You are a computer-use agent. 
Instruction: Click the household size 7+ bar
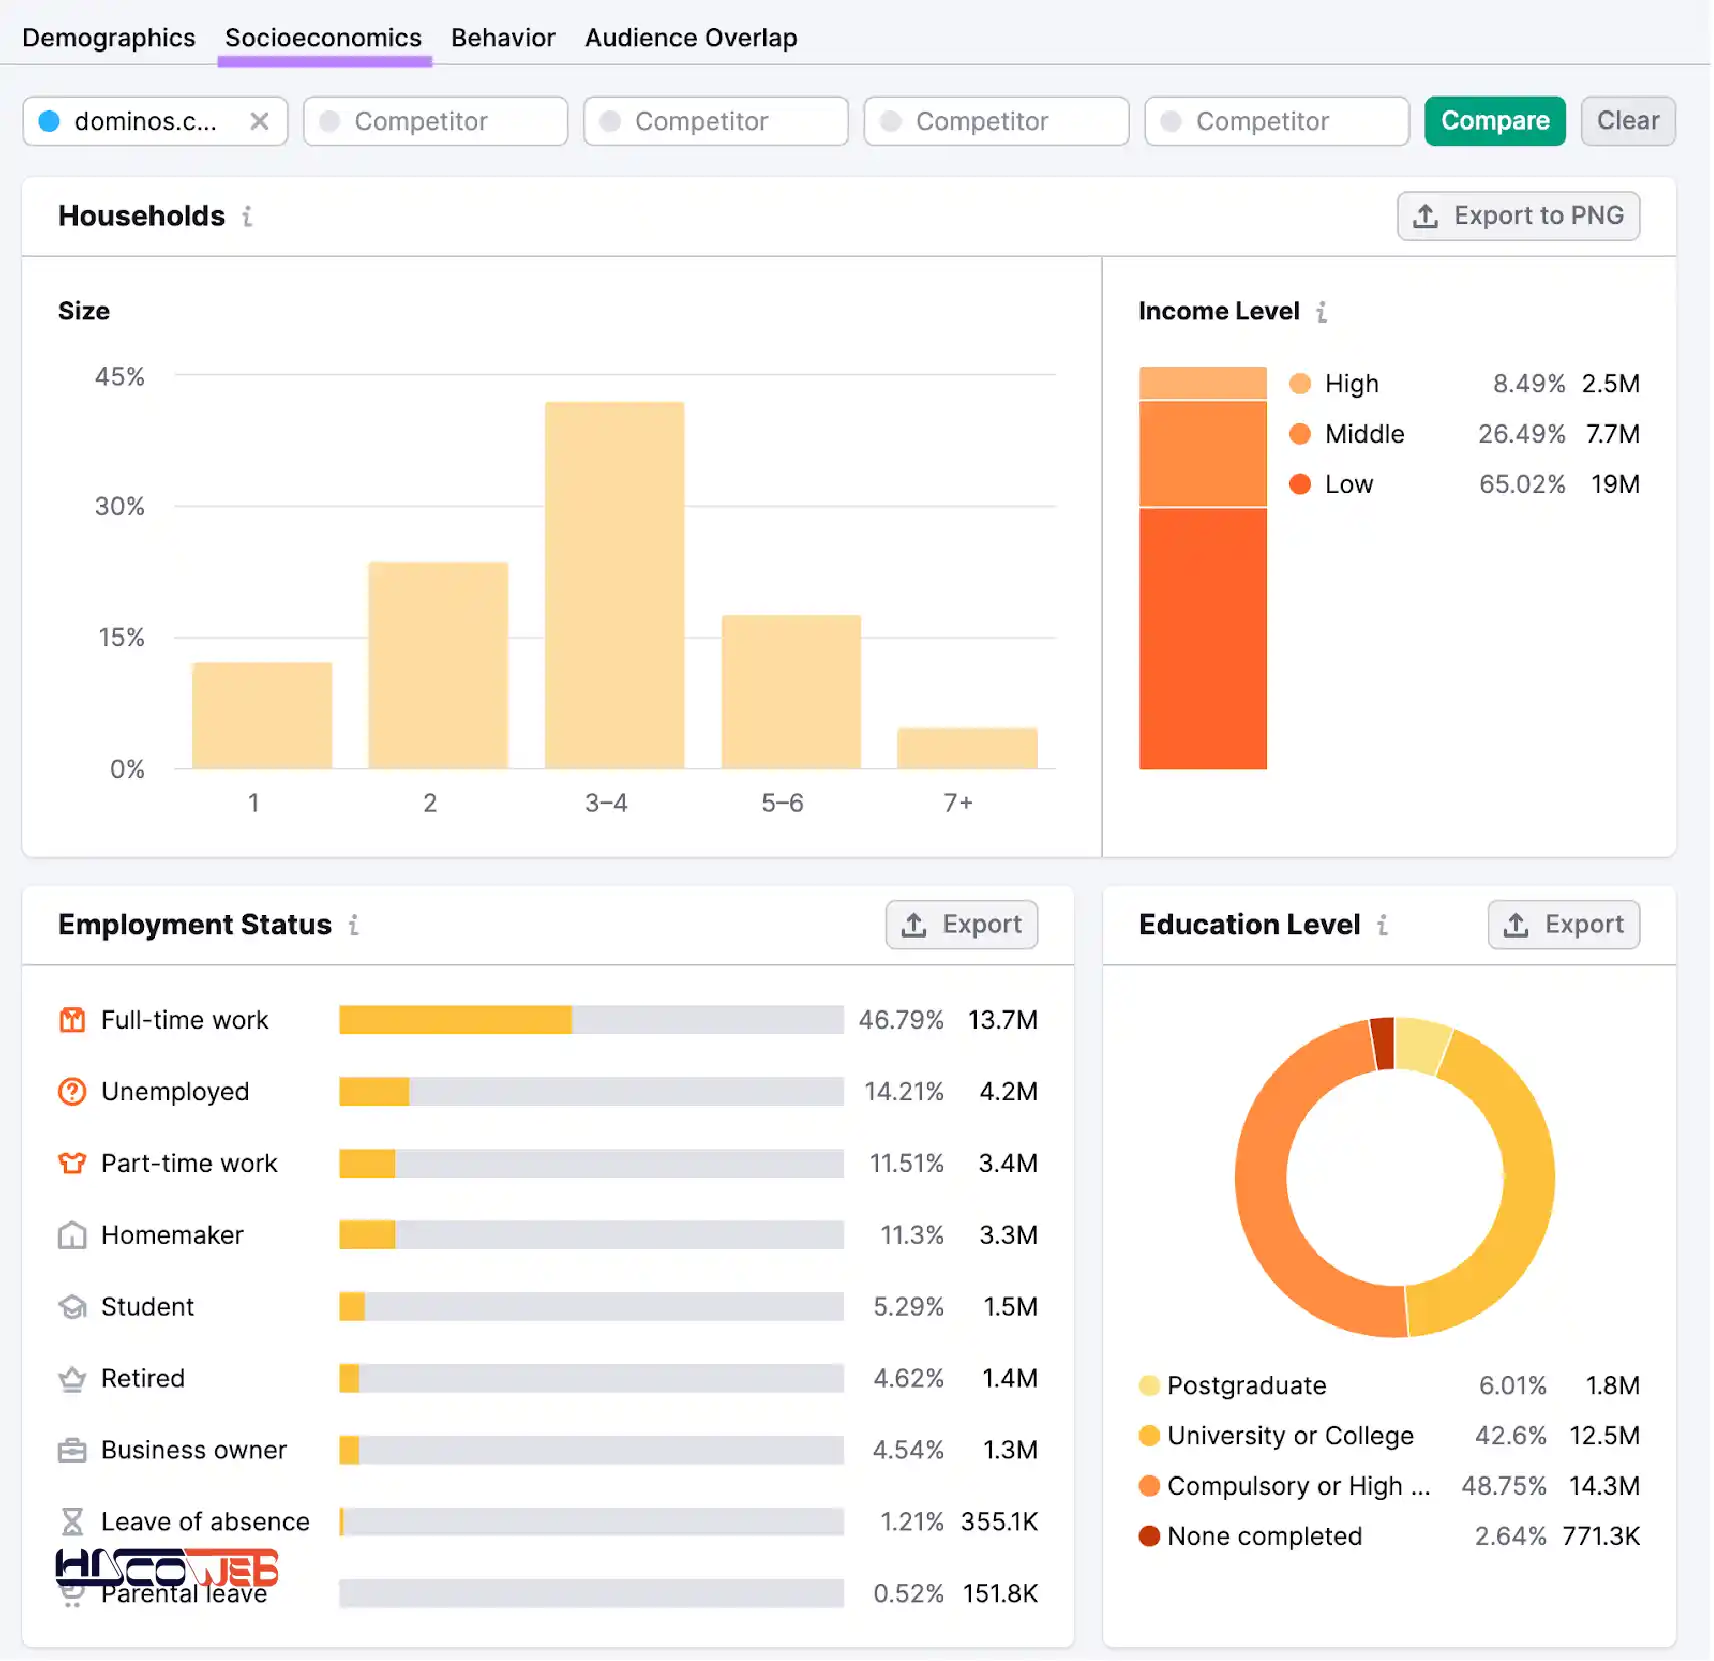(x=967, y=749)
